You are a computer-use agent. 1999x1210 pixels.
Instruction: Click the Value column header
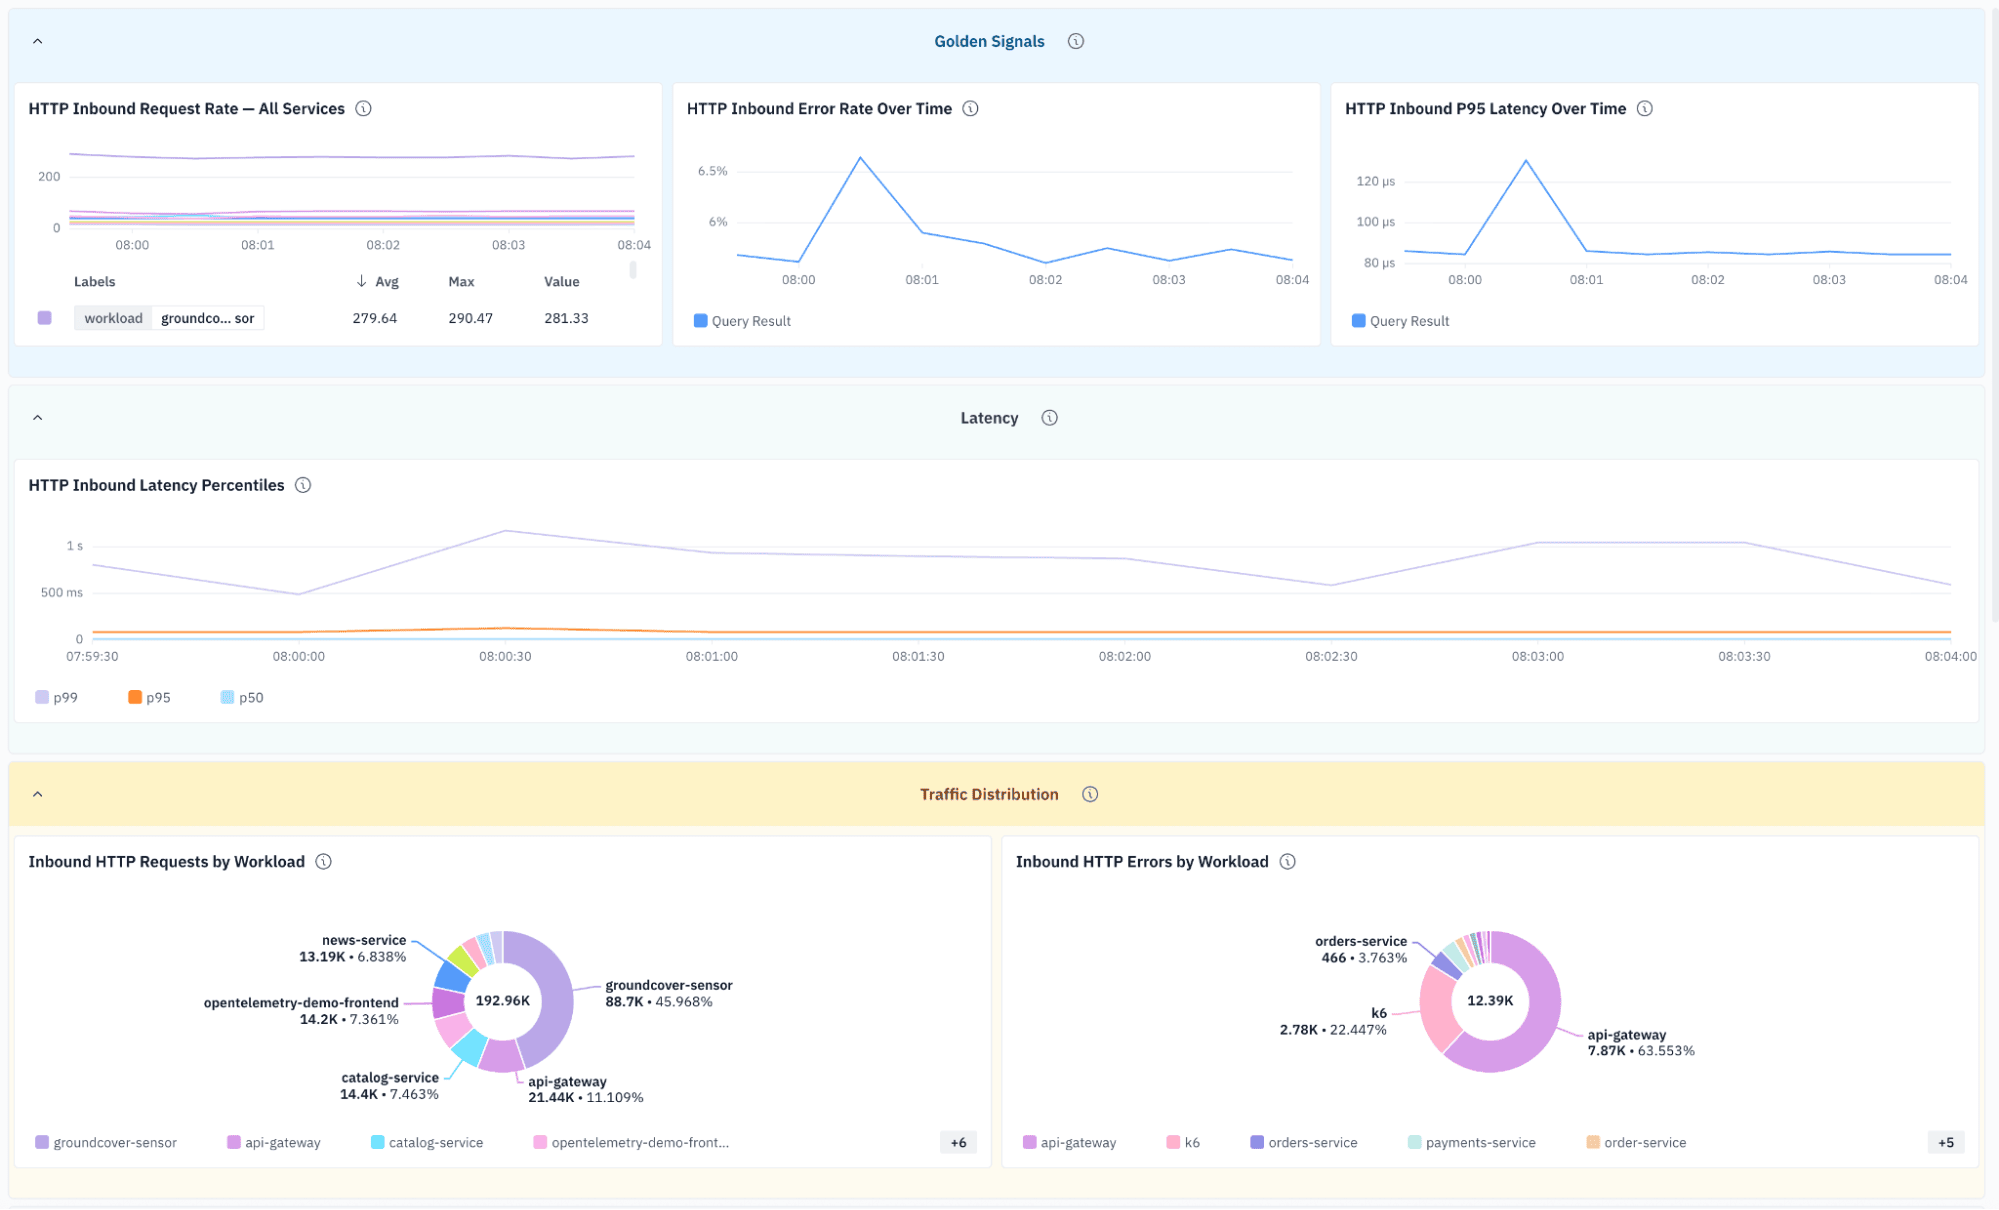562,282
